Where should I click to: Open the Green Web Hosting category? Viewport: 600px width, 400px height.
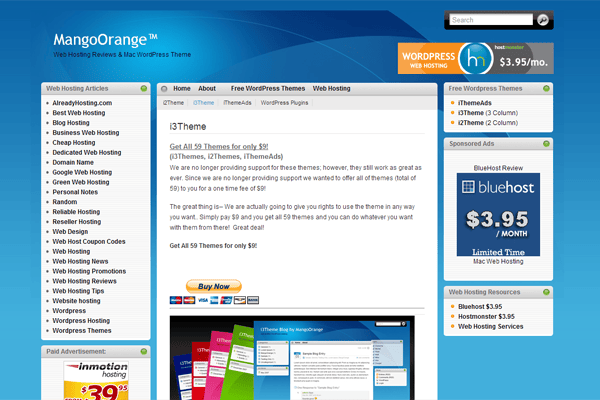(x=81, y=182)
